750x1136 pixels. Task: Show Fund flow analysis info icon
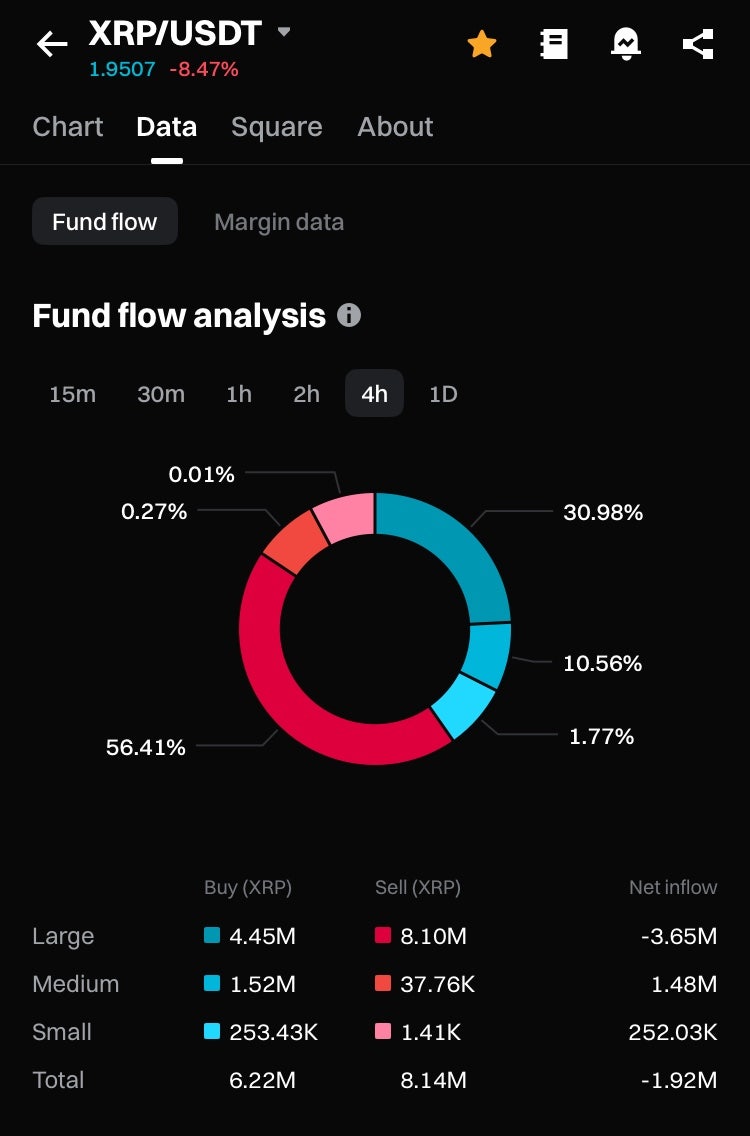[x=349, y=315]
